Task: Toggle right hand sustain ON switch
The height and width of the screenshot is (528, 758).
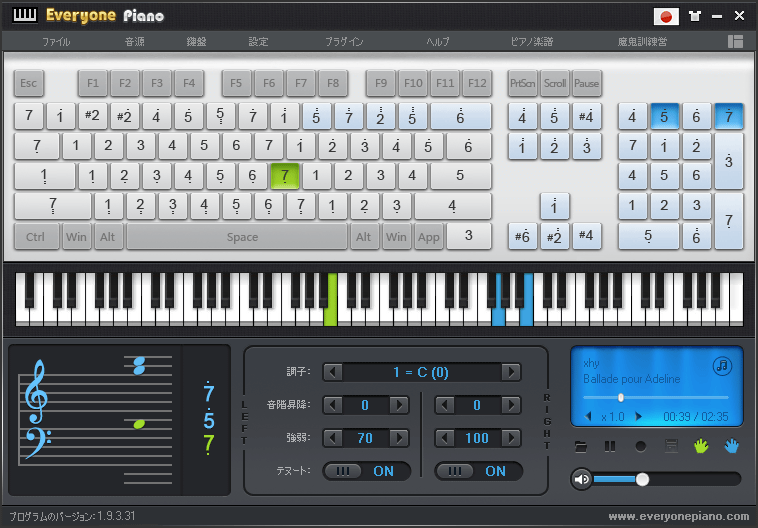Action: pyautogui.click(x=479, y=471)
